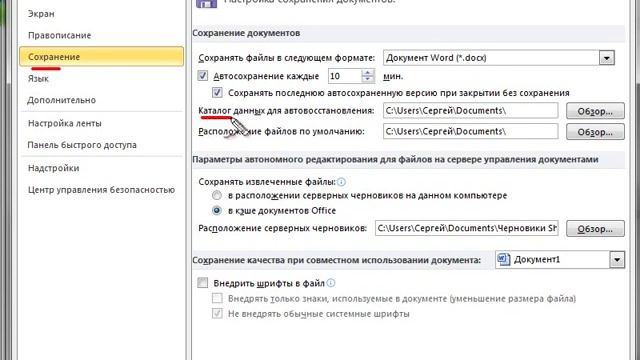Viewport: 640px width, 360px height.
Task: Open the Документ1 document selector dropdown
Action: [617, 260]
